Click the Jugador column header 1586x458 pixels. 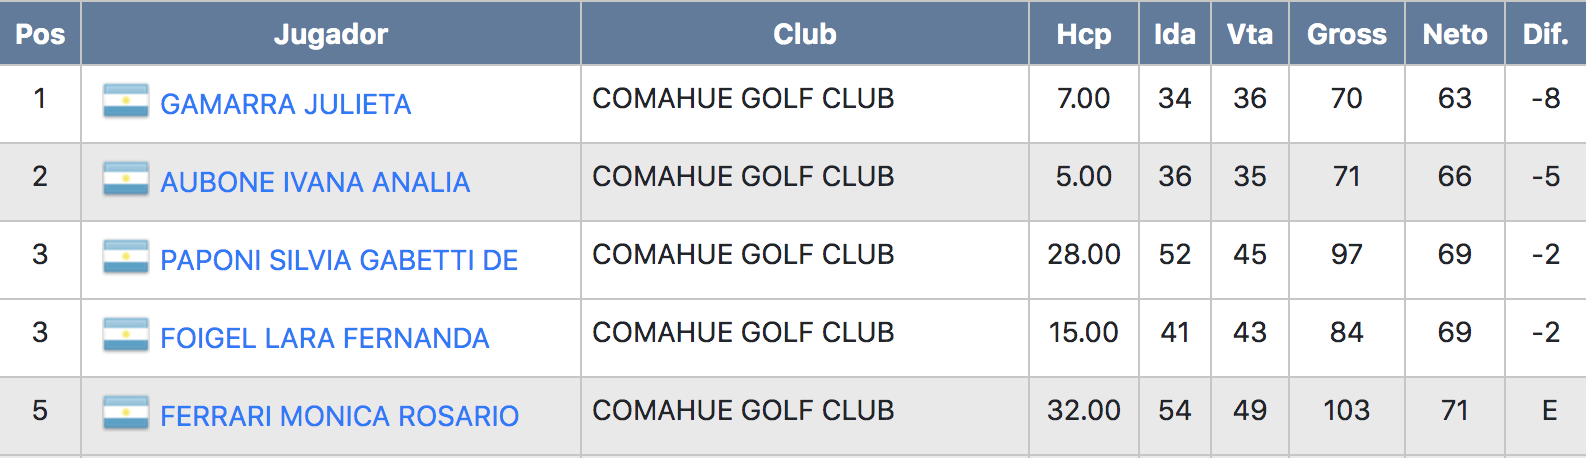(331, 34)
